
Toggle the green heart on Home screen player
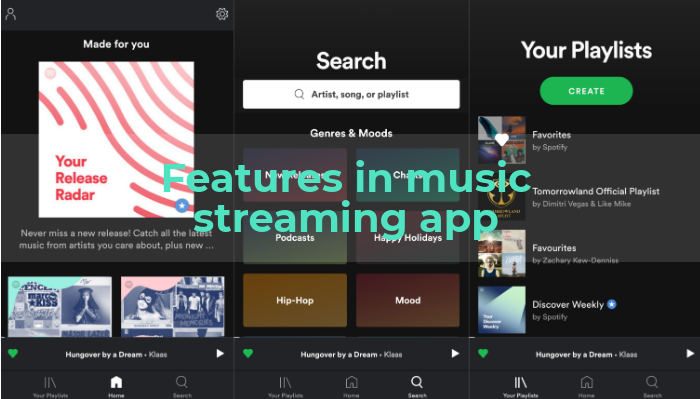pyautogui.click(x=13, y=353)
